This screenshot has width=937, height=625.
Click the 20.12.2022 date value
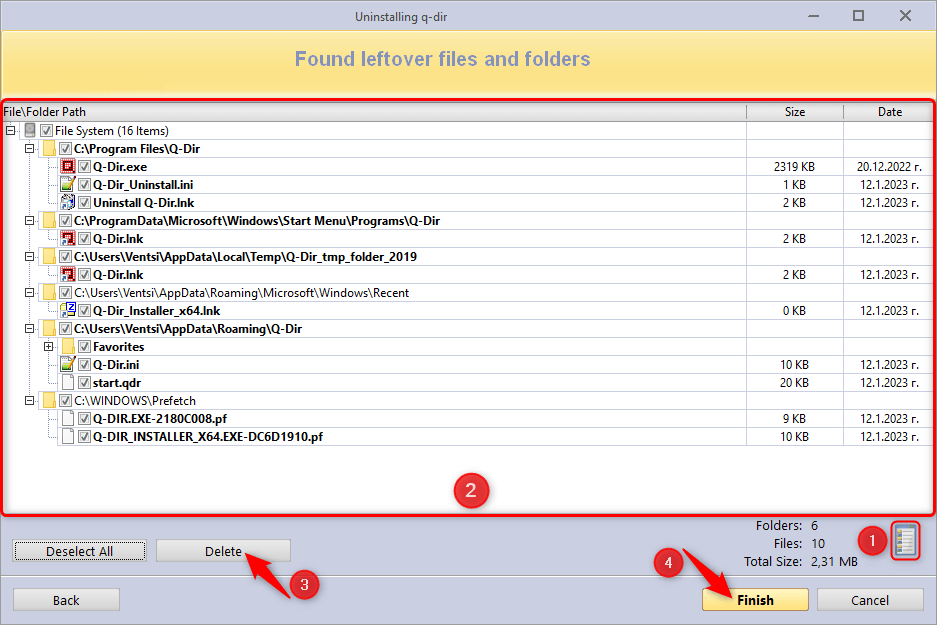[889, 167]
